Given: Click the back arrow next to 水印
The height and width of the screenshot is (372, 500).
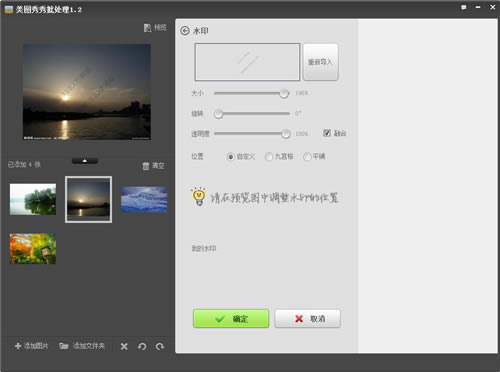Looking at the screenshot, I should pos(185,31).
